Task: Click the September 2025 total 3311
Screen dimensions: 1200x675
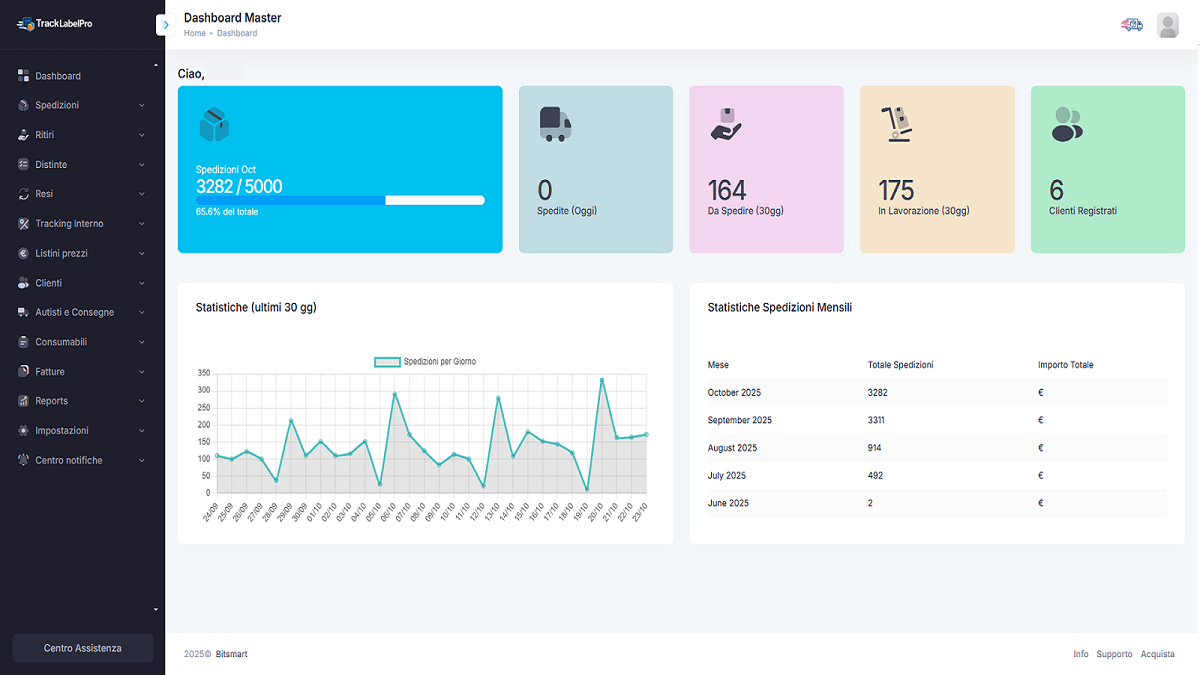Action: (876, 420)
